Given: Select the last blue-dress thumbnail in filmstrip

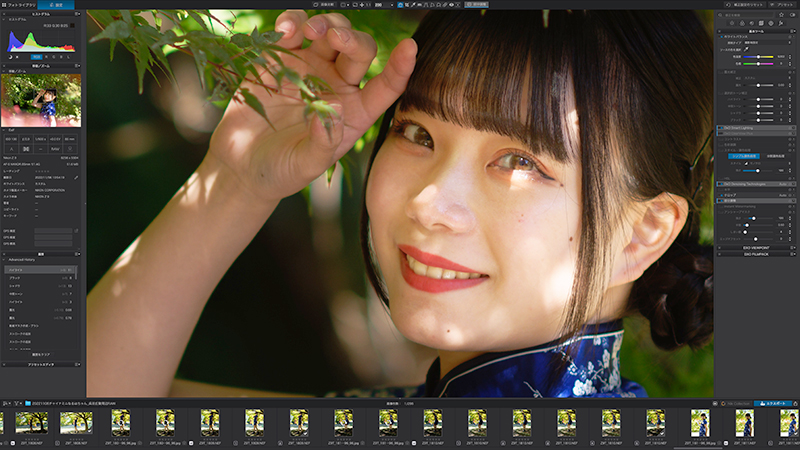Looking at the screenshot, I should pos(789,423).
